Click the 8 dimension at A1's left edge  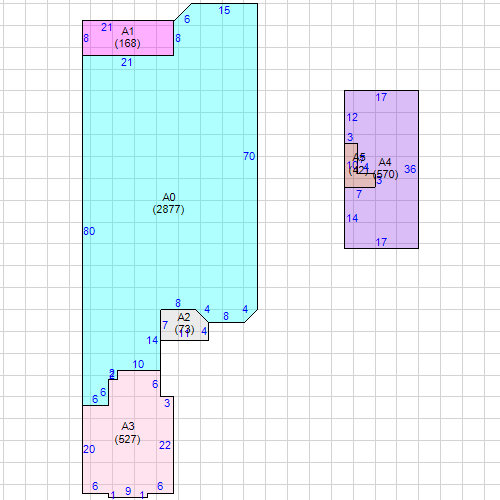86,38
